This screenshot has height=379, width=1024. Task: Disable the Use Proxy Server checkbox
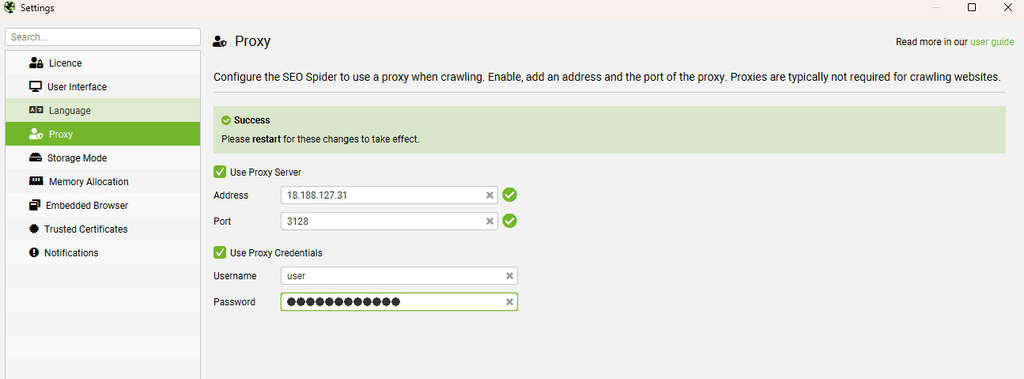point(220,172)
